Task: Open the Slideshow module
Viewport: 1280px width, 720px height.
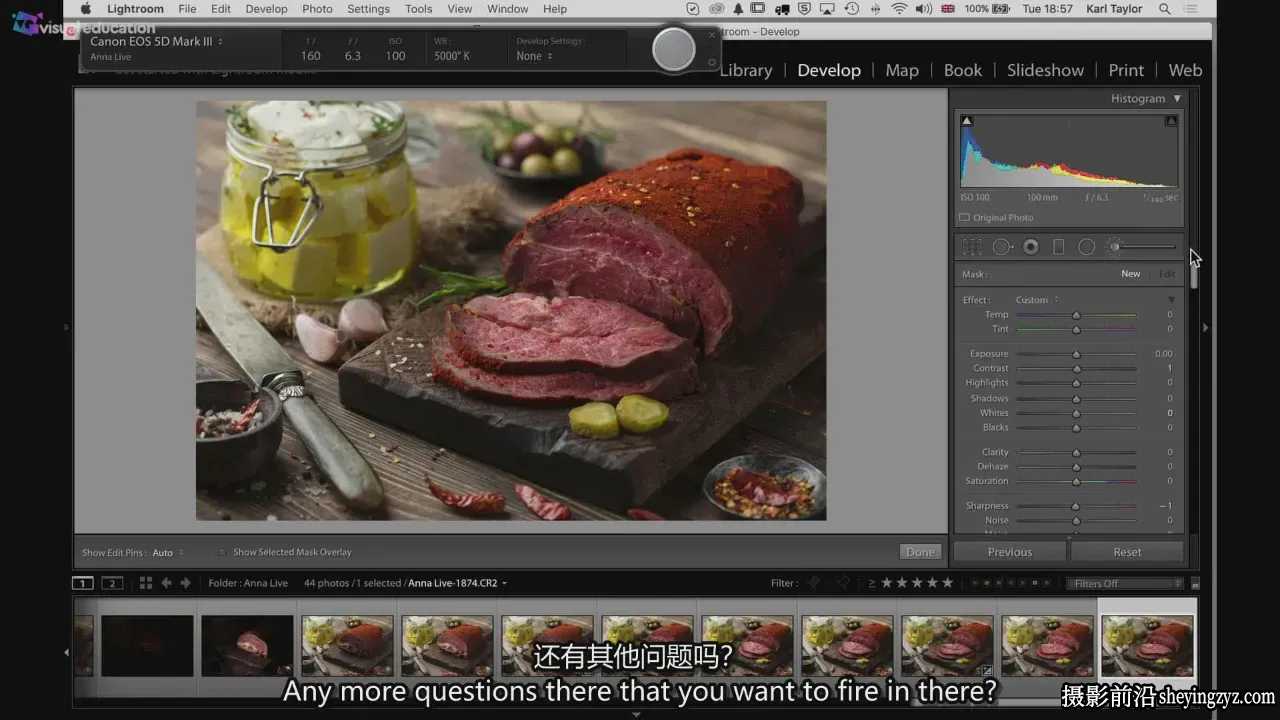Action: point(1045,70)
